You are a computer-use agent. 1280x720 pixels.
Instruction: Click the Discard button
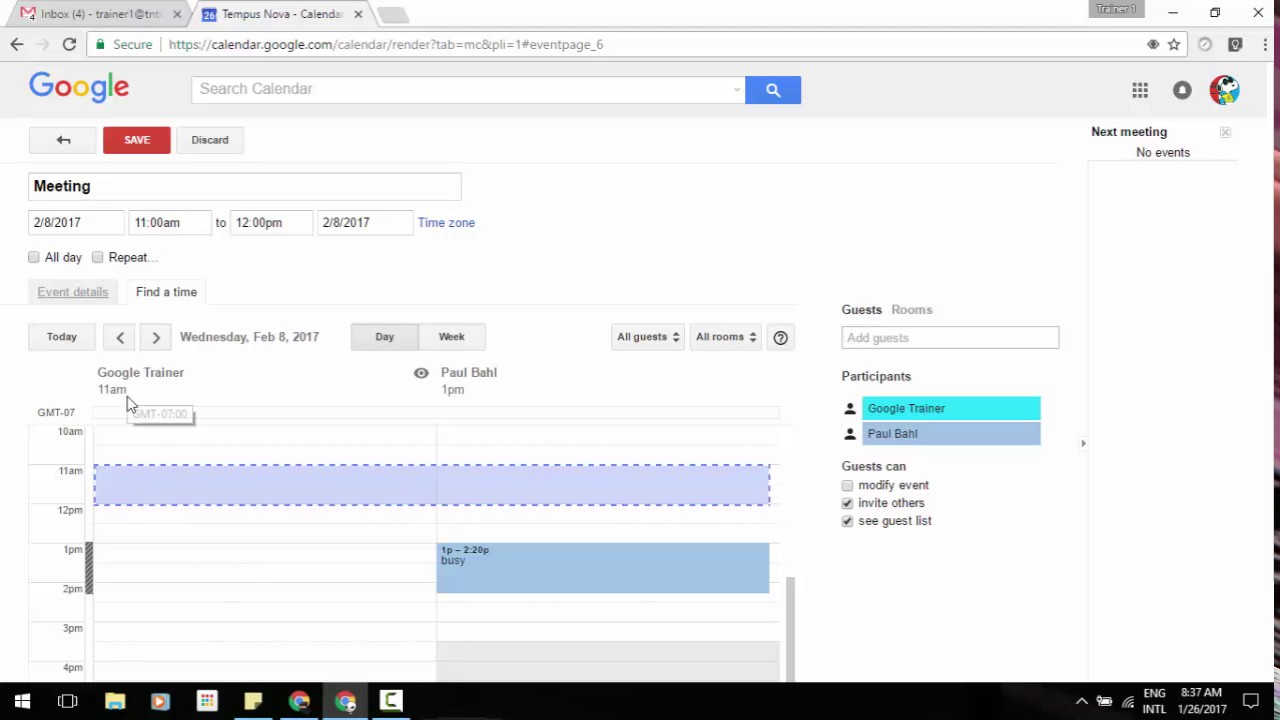point(210,140)
